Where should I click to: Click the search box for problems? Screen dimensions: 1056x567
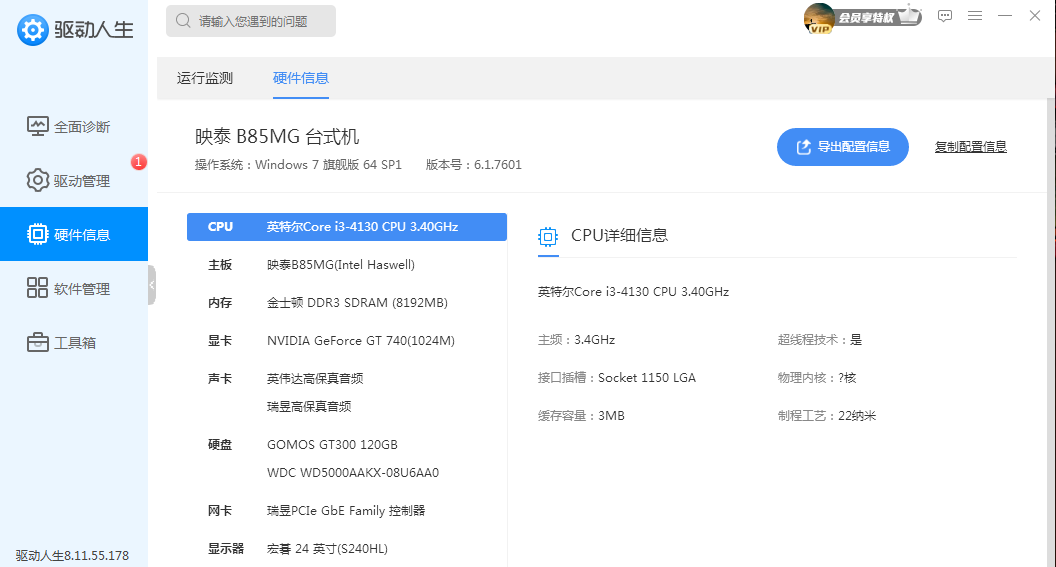coord(251,21)
